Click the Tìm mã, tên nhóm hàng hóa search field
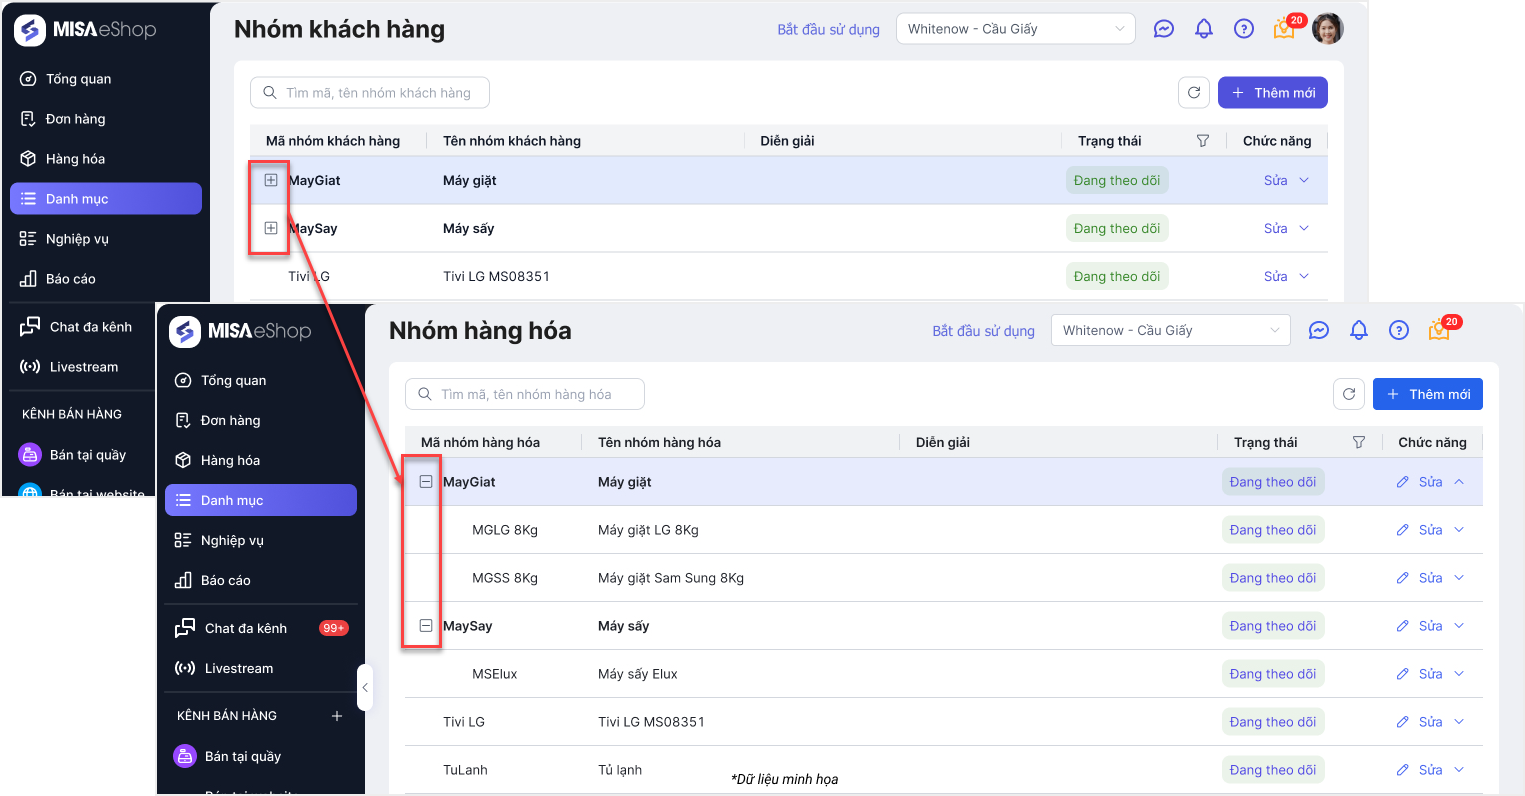1525x796 pixels. (x=525, y=394)
